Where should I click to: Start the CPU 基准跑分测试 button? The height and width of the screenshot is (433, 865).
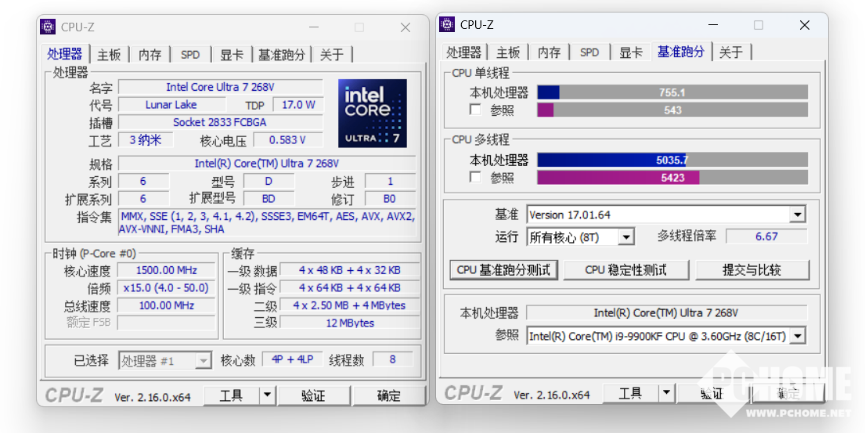[x=503, y=270]
